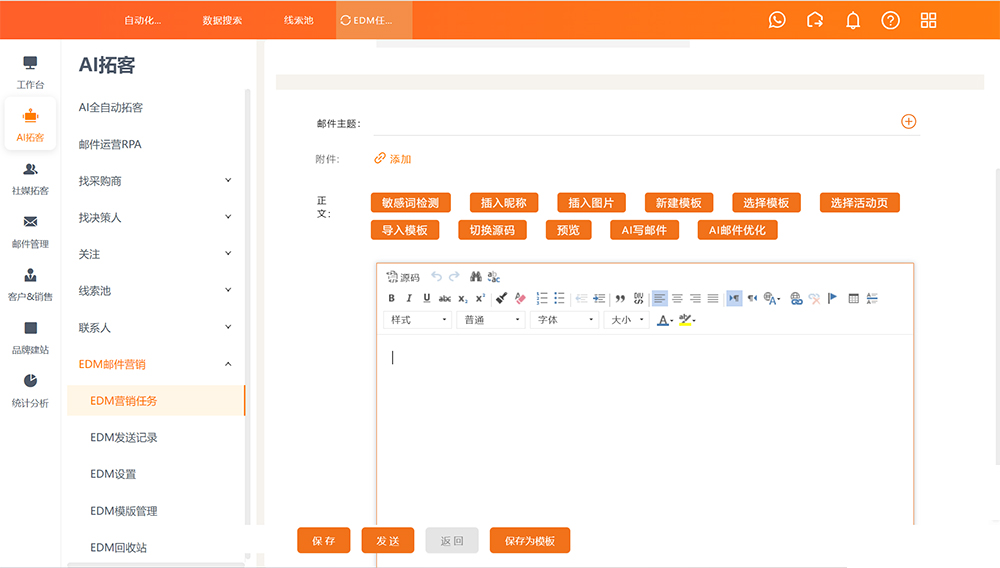Expand the 关注 menu
The height and width of the screenshot is (568, 1000).
click(x=156, y=254)
